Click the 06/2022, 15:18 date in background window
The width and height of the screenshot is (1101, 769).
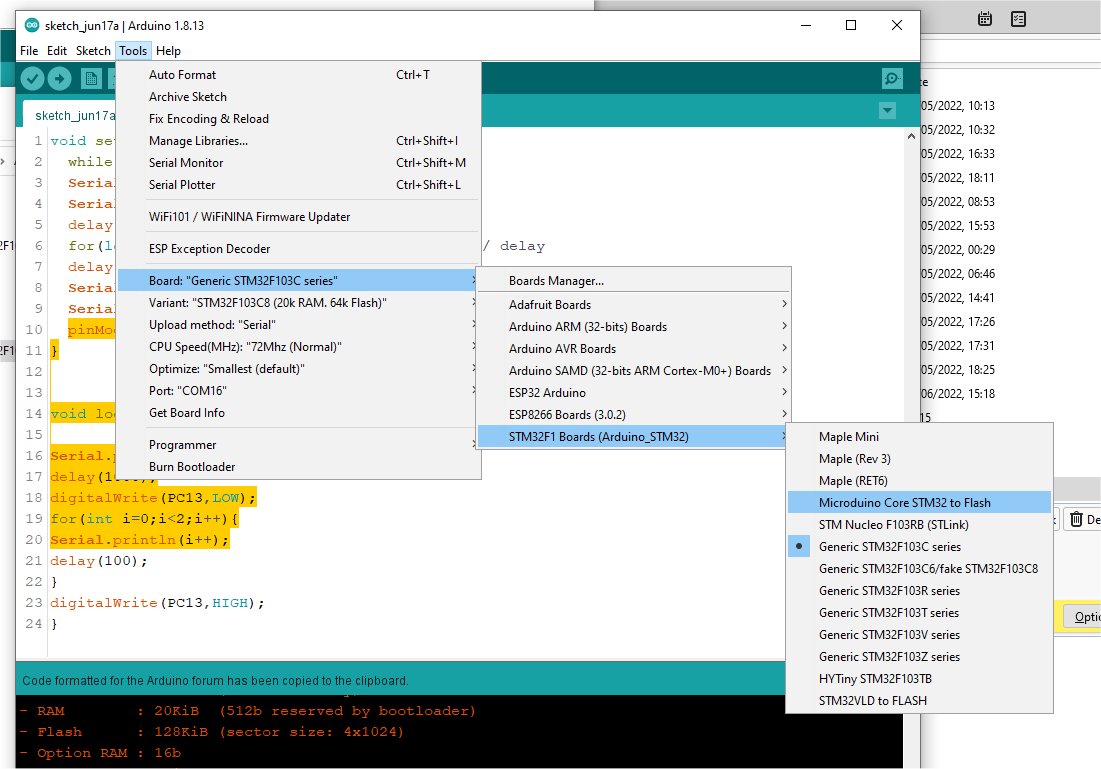958,394
